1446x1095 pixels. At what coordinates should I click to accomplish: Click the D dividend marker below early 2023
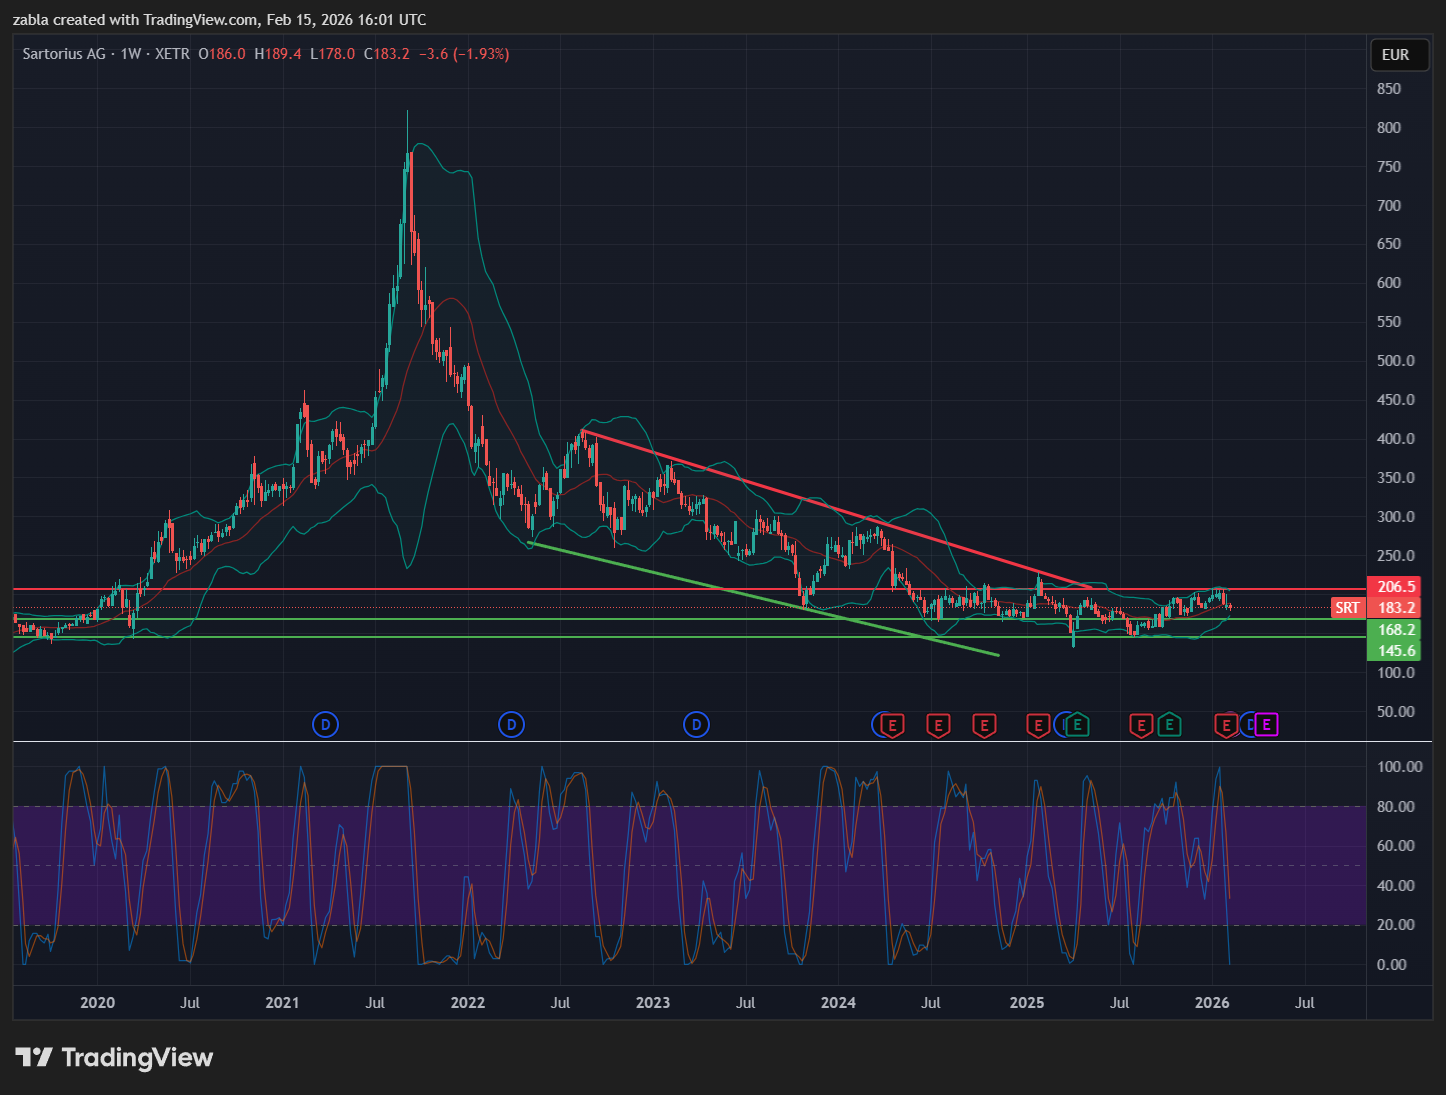pyautogui.click(x=696, y=725)
